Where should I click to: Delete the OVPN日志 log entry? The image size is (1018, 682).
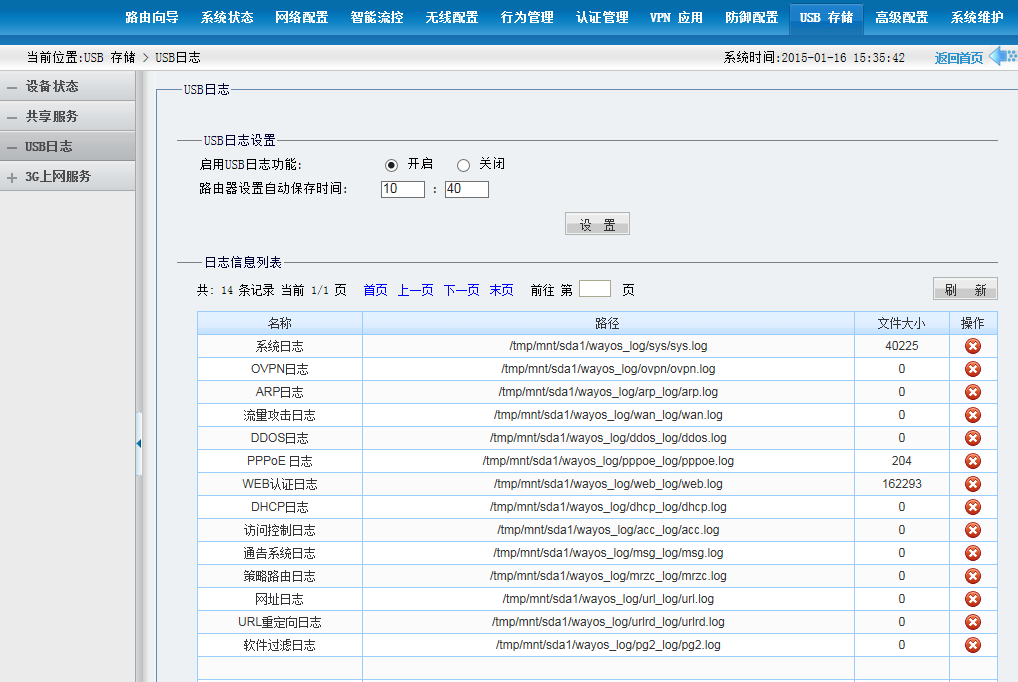972,369
